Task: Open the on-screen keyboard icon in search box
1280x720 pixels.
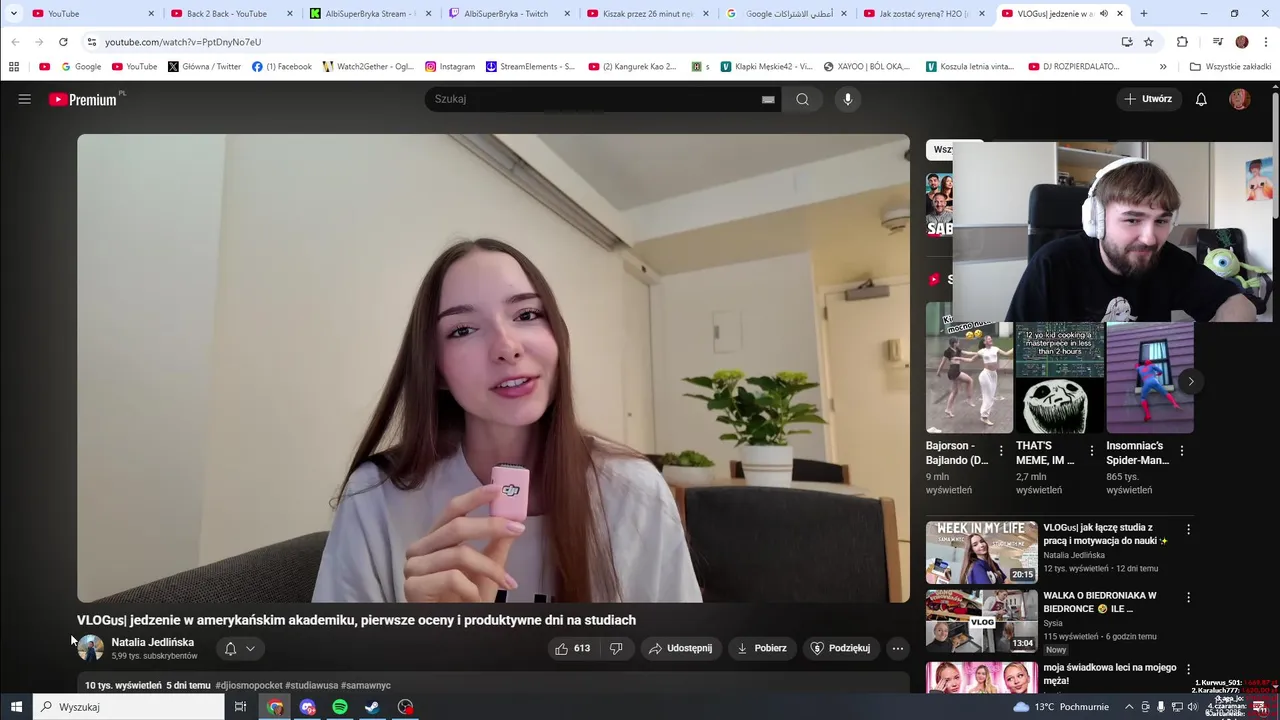Action: click(x=768, y=99)
